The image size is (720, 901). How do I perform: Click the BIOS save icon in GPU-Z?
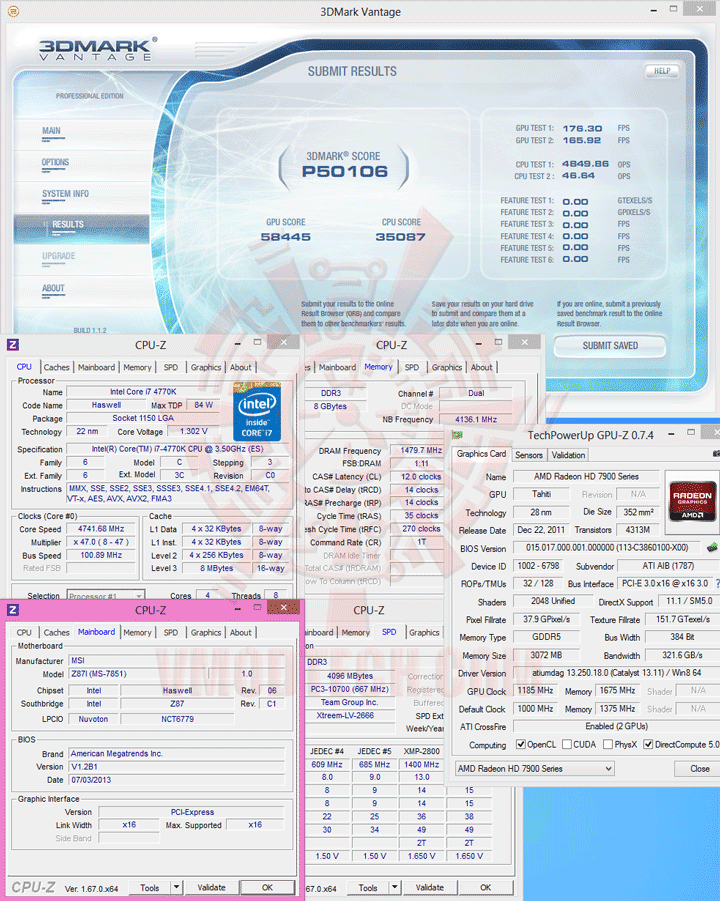click(x=712, y=548)
